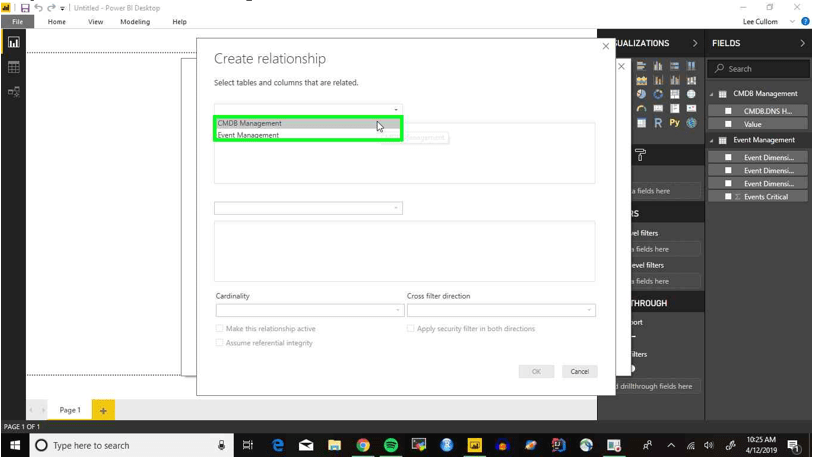This screenshot has height=458, width=814.
Task: Open the View ribbon tab
Action: pyautogui.click(x=96, y=22)
